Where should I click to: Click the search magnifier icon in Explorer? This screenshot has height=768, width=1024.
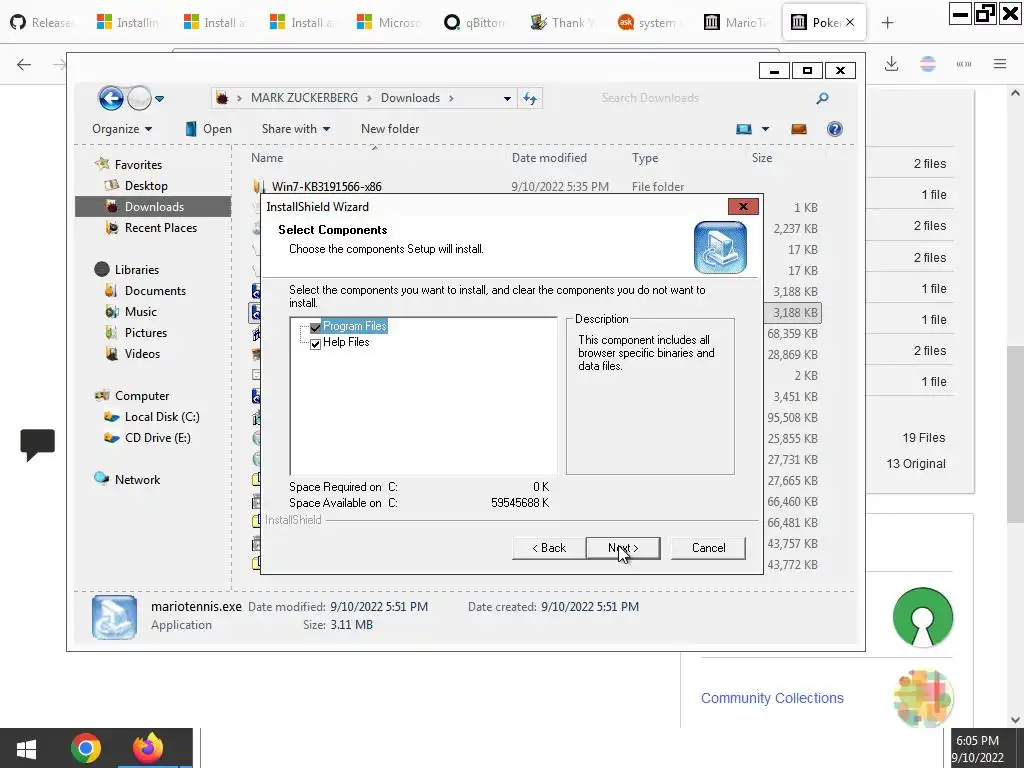[822, 98]
